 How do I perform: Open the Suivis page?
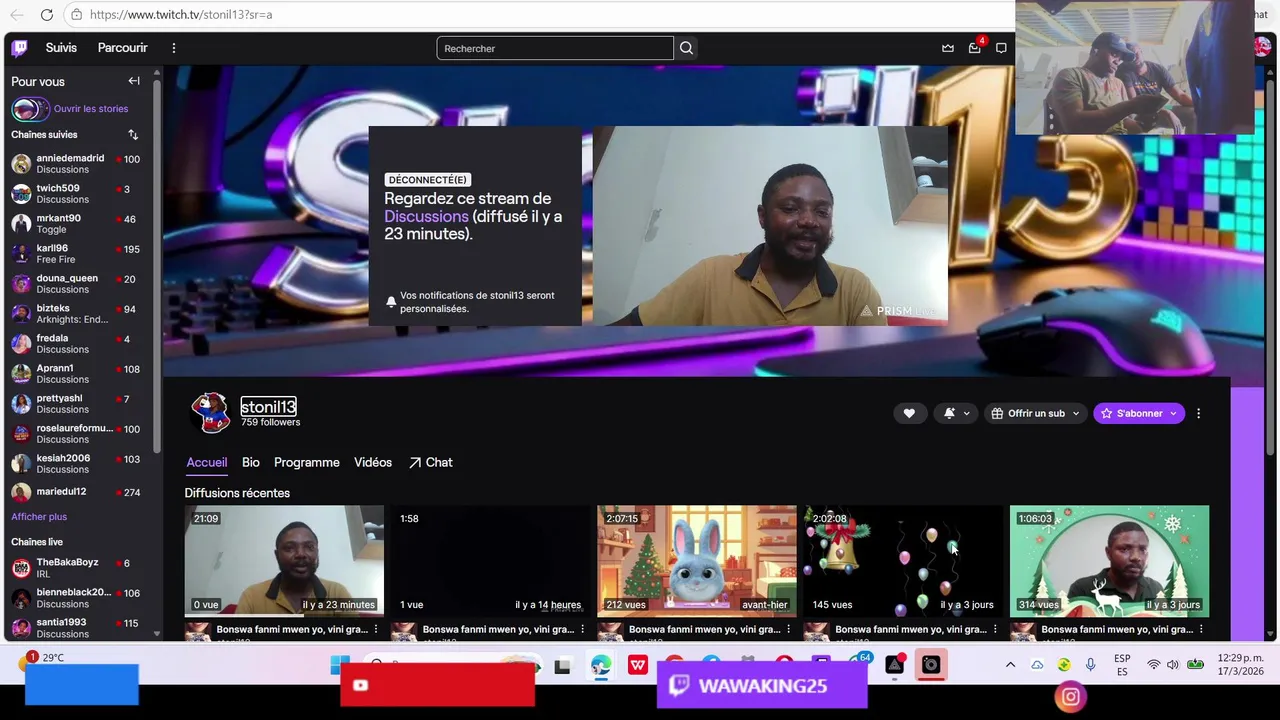point(61,48)
